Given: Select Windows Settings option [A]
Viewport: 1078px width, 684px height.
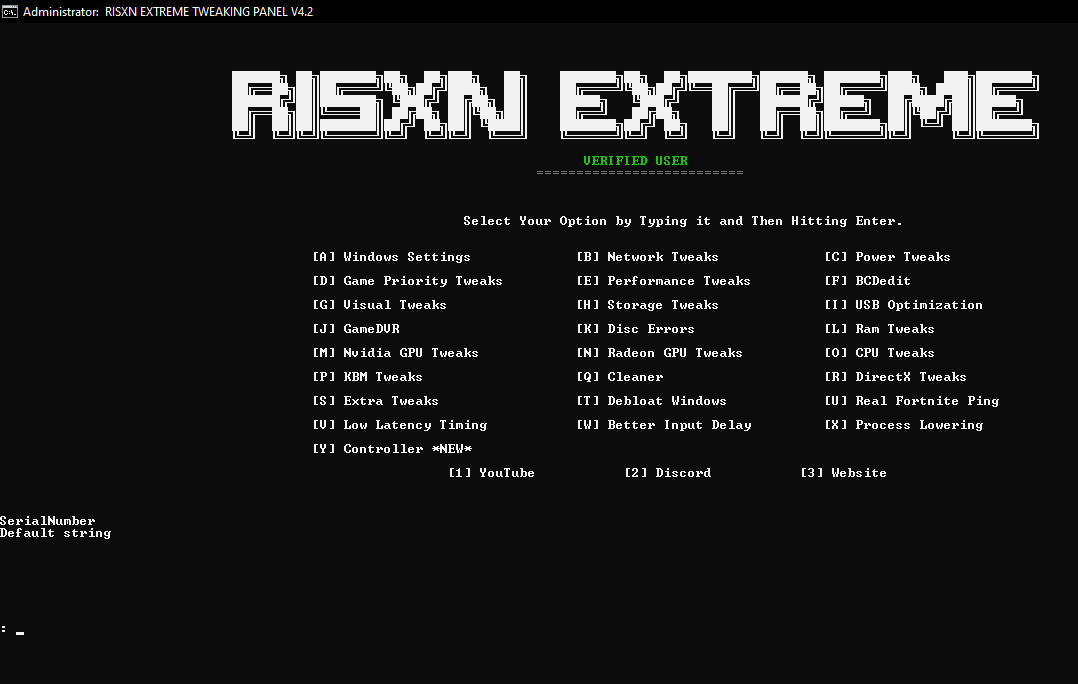Looking at the screenshot, I should pyautogui.click(x=391, y=256).
